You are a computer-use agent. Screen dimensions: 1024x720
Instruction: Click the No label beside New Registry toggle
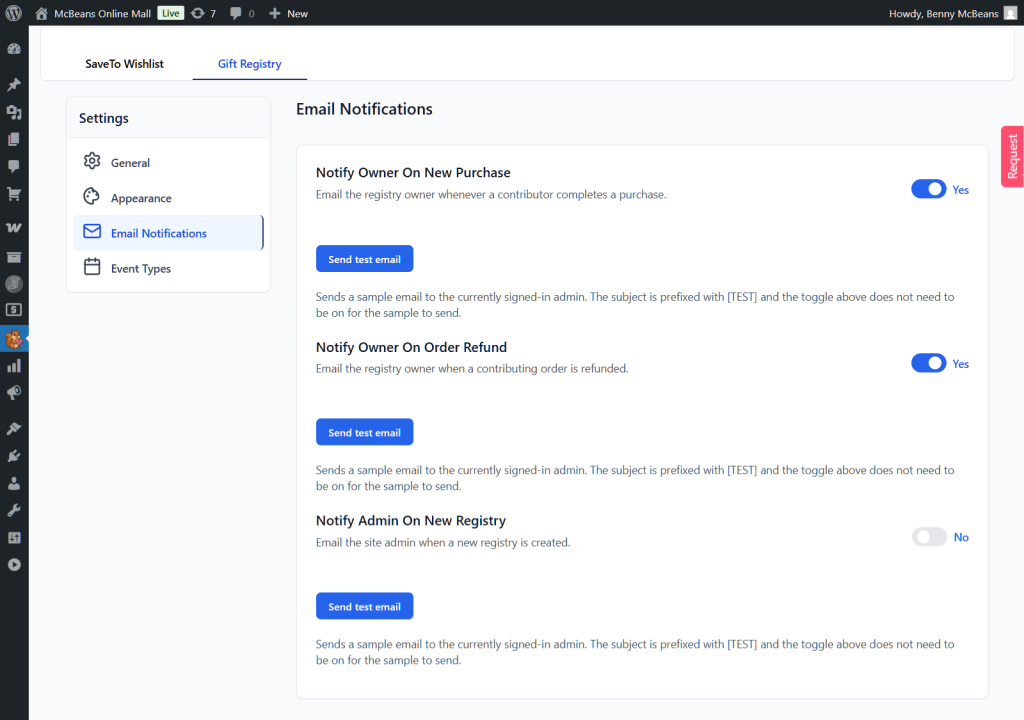961,537
